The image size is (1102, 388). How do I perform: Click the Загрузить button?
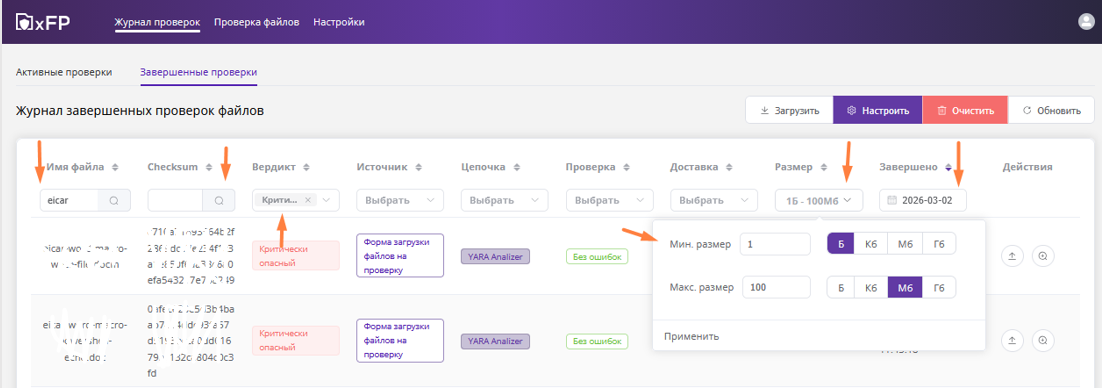(789, 110)
